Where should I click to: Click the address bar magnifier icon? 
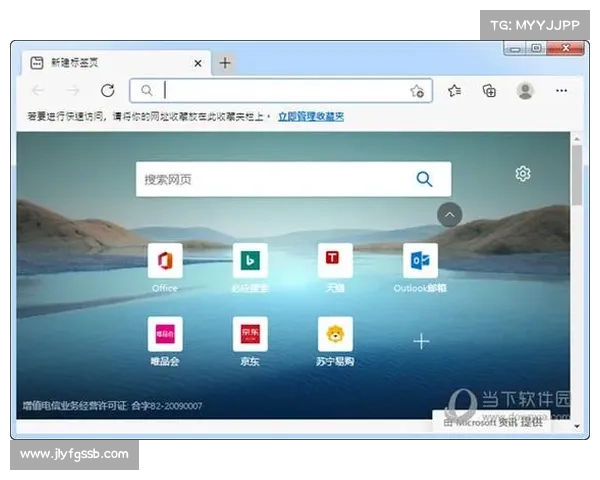tap(147, 91)
